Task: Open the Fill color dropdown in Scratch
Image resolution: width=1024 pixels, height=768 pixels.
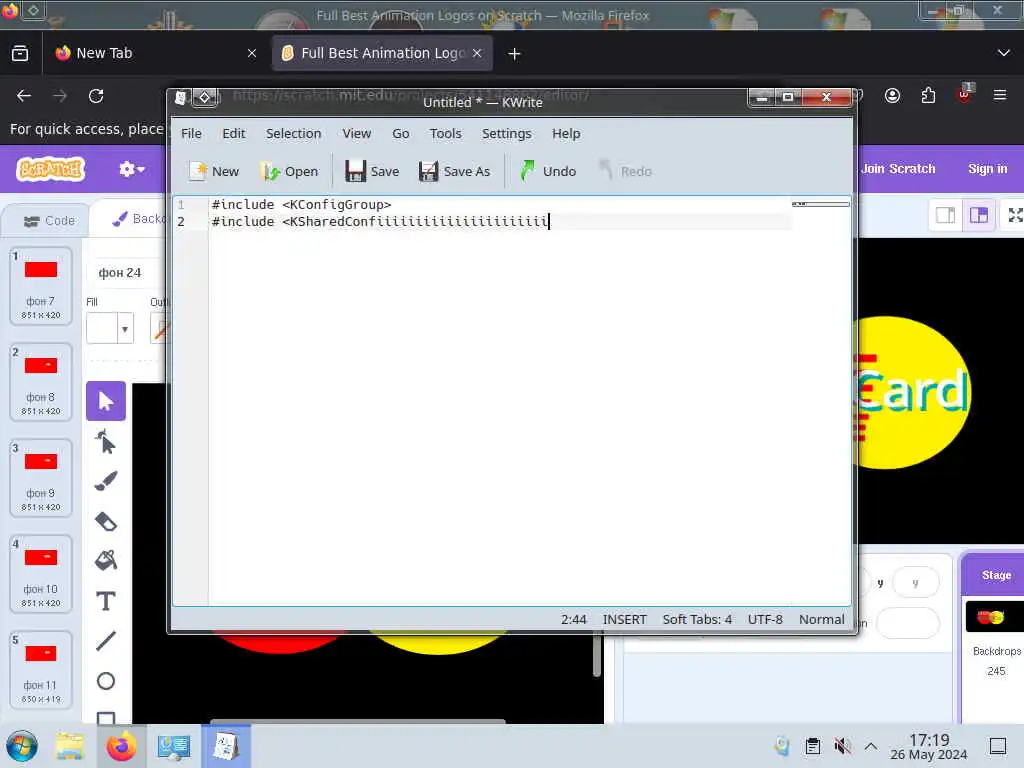Action: click(110, 328)
